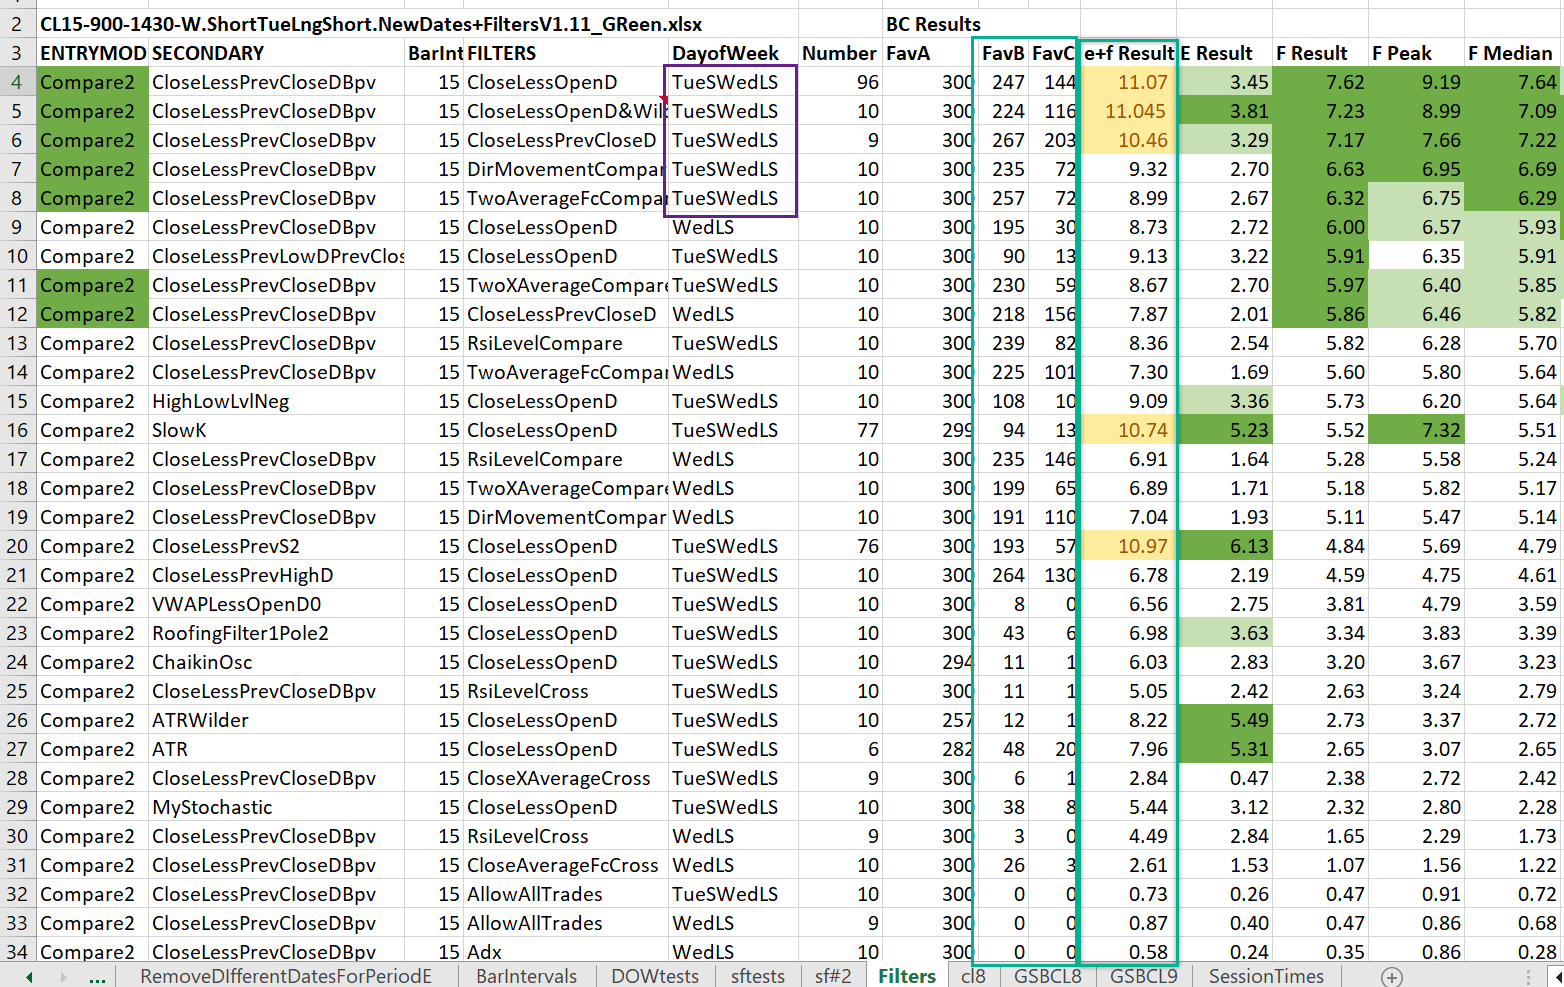Select the GSBCL8 sheet tab

[1047, 976]
